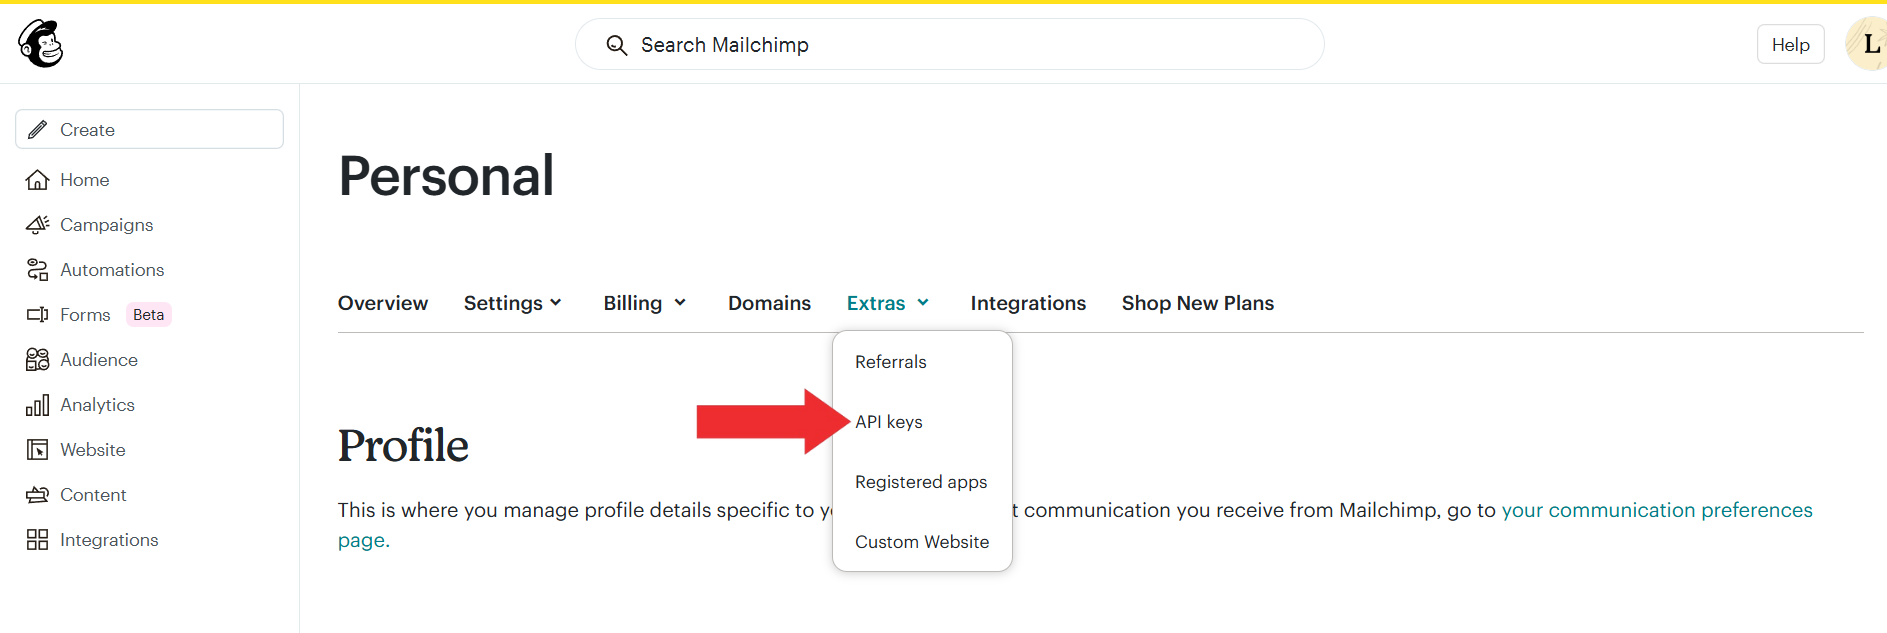This screenshot has width=1887, height=633.
Task: Go to Content in the sidebar
Action: 93,495
